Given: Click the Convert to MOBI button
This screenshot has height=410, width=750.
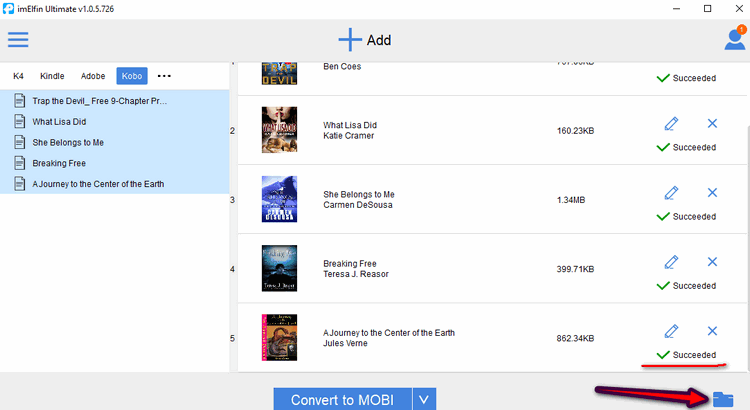Looking at the screenshot, I should point(342,399).
